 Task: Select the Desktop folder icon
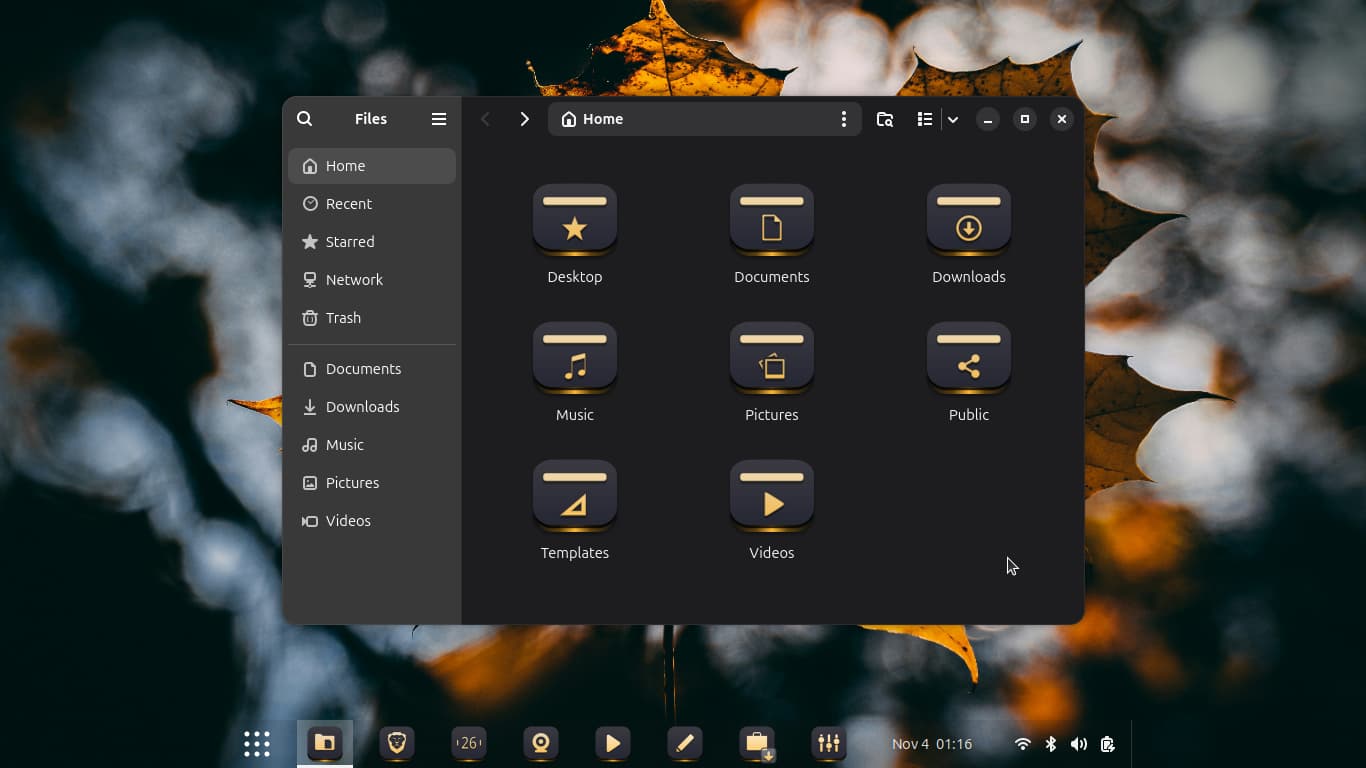[574, 220]
